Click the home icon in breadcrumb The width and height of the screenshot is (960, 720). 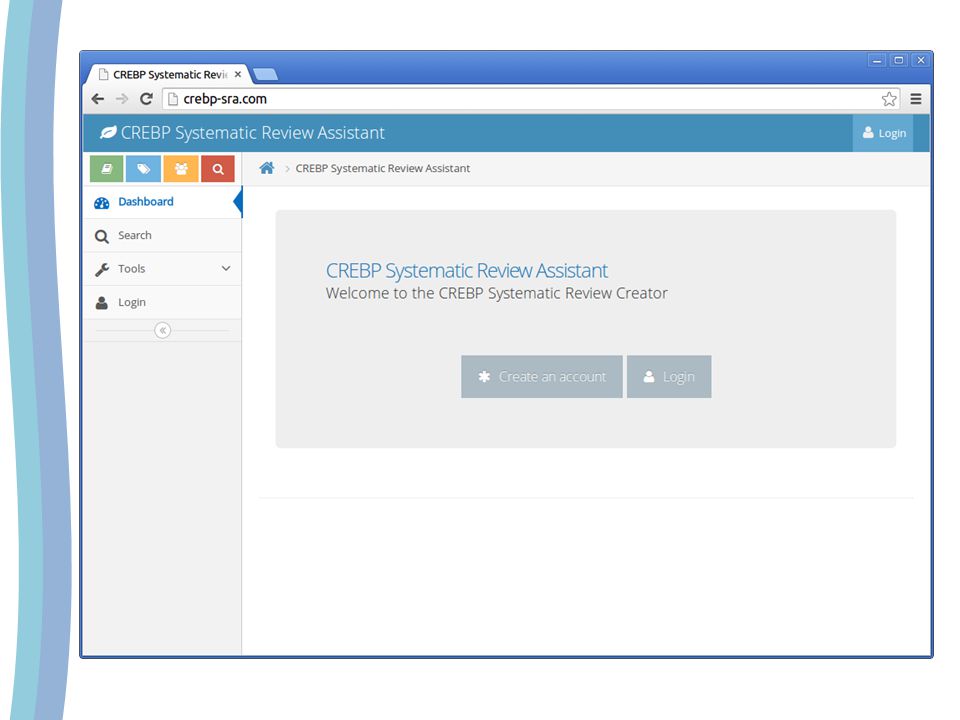point(266,168)
